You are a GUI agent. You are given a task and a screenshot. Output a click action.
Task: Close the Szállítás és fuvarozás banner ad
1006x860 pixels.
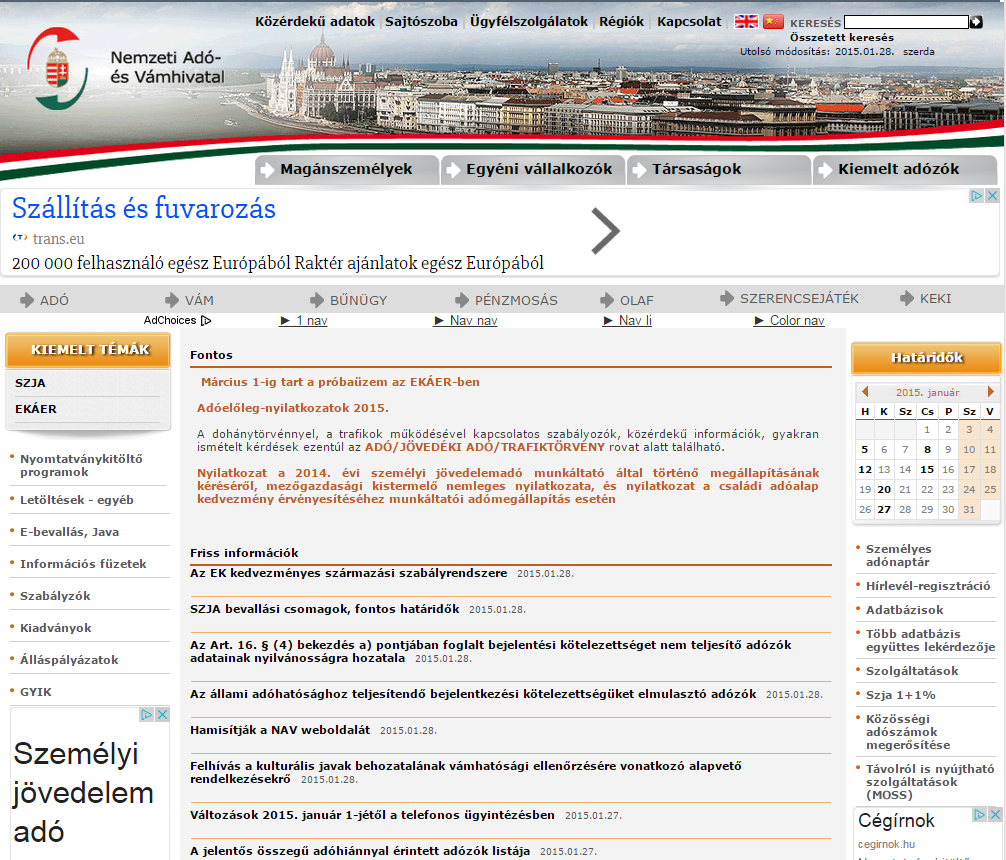coord(992,196)
